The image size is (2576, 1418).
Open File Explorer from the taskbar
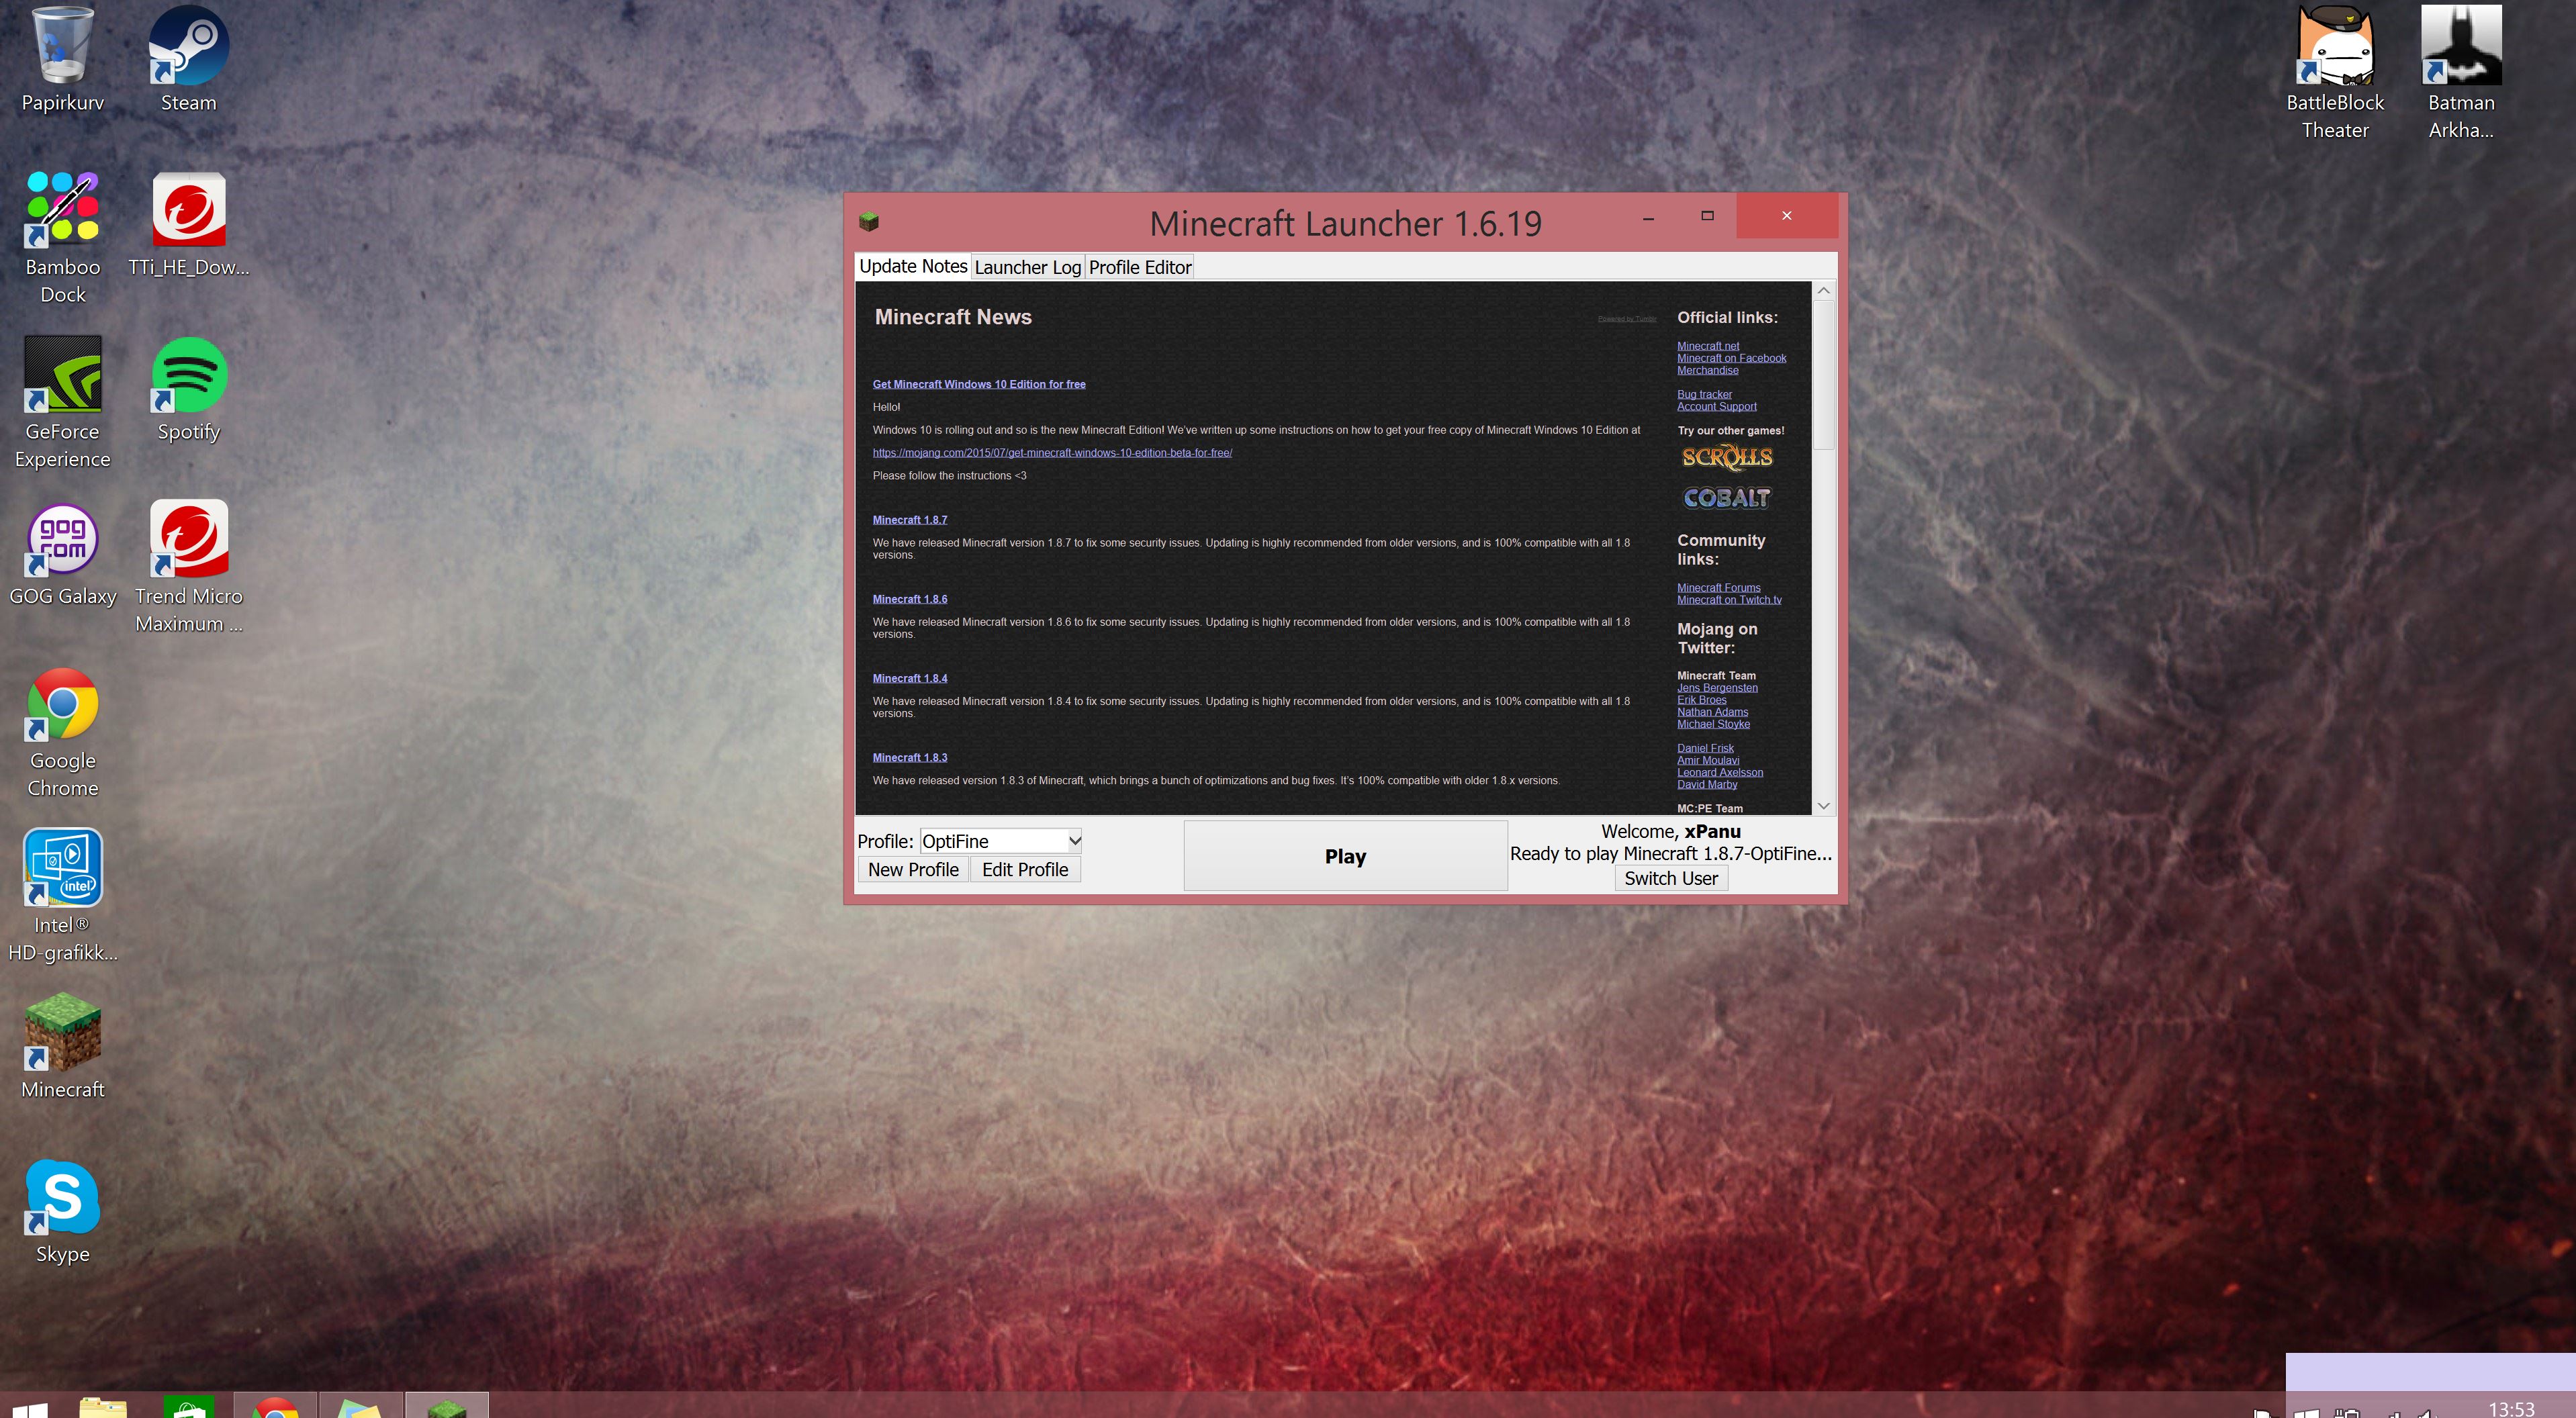(103, 1407)
